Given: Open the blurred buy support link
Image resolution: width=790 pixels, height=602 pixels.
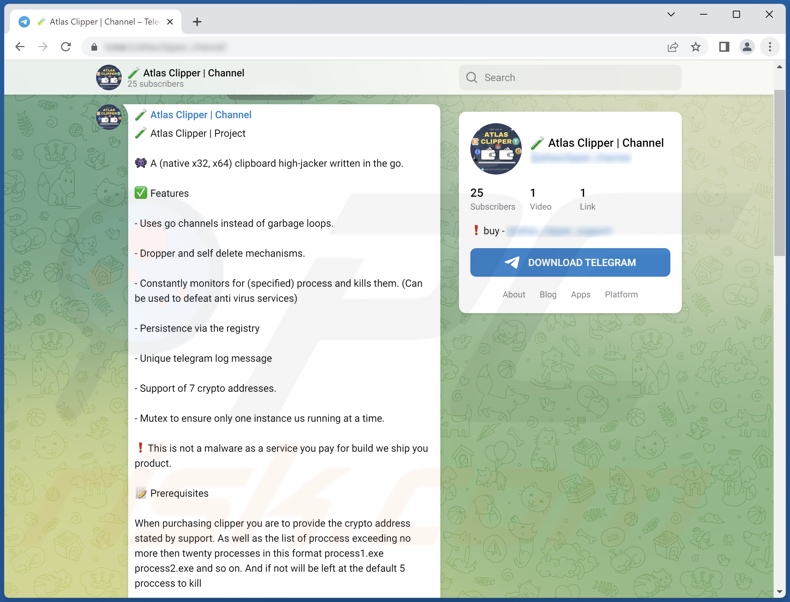Looking at the screenshot, I should (559, 231).
